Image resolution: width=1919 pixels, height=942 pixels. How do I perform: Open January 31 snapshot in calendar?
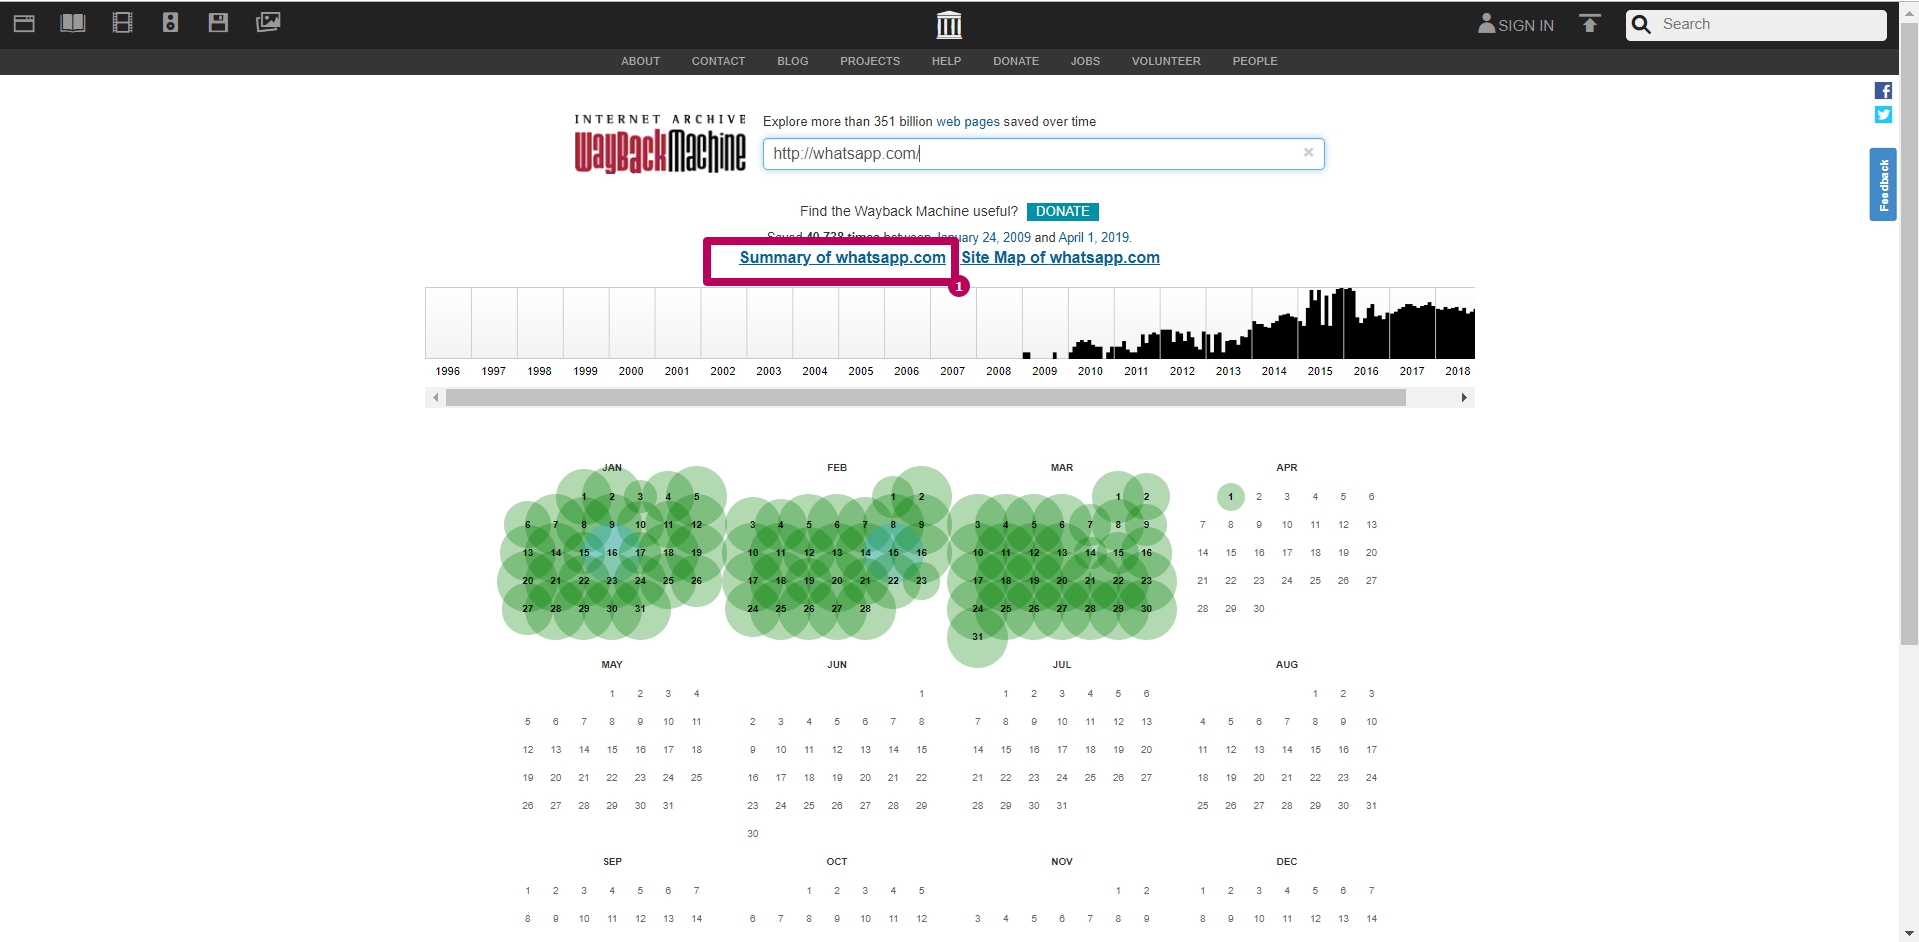click(640, 609)
